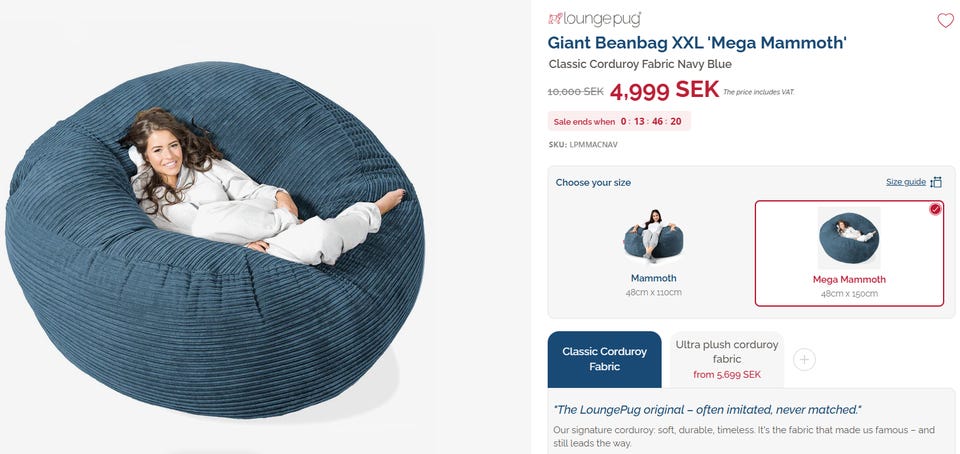Click the 'Choose your size' heading
Image resolution: width=960 pixels, height=454 pixels.
tap(593, 182)
